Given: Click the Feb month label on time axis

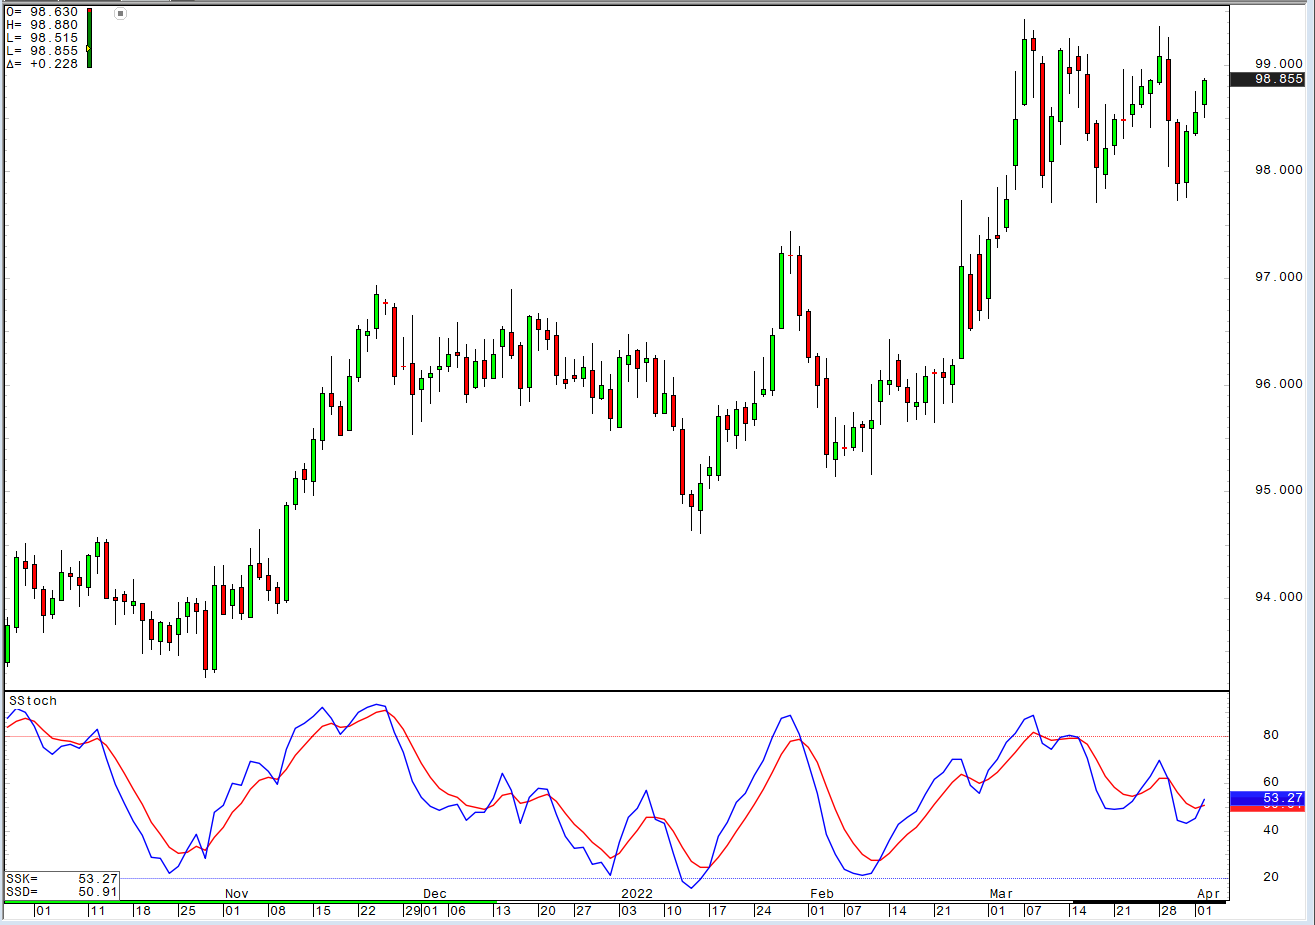Looking at the screenshot, I should (x=821, y=894).
